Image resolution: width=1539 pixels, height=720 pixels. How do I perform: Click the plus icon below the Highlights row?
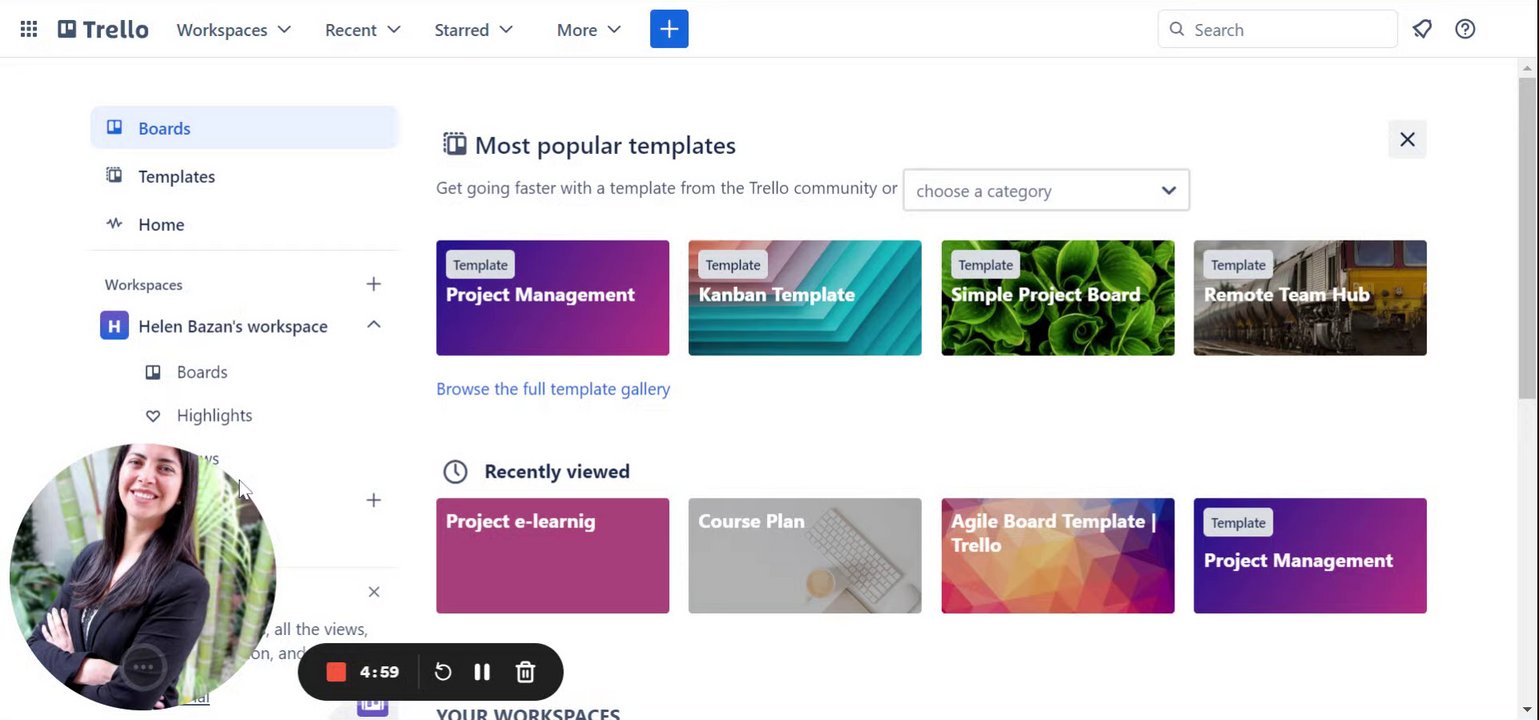point(373,500)
